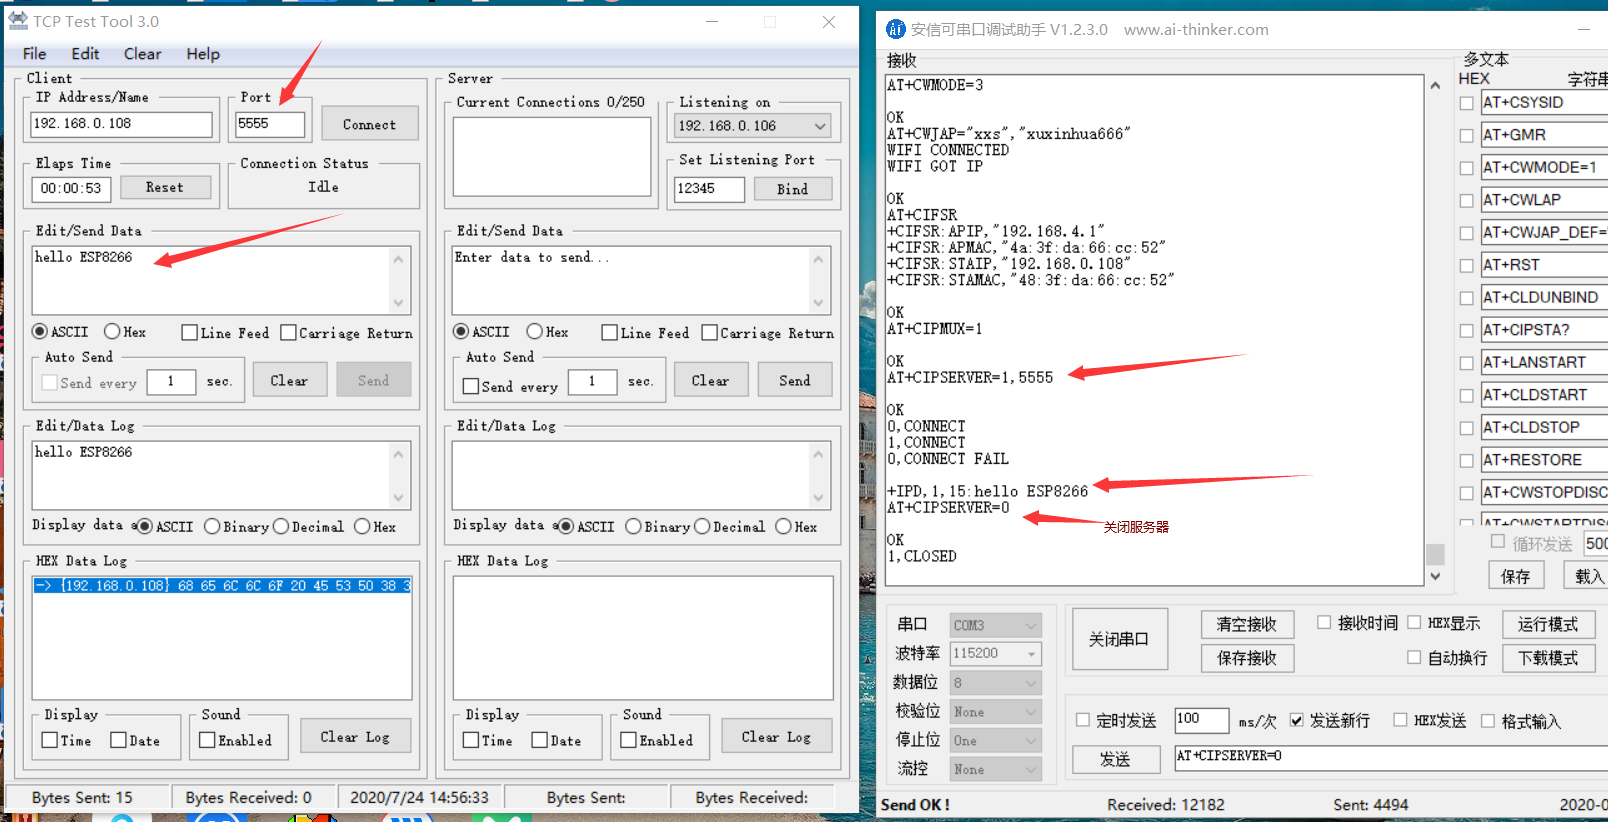1608x822 pixels.
Task: Open the Help menu
Action: (x=203, y=54)
